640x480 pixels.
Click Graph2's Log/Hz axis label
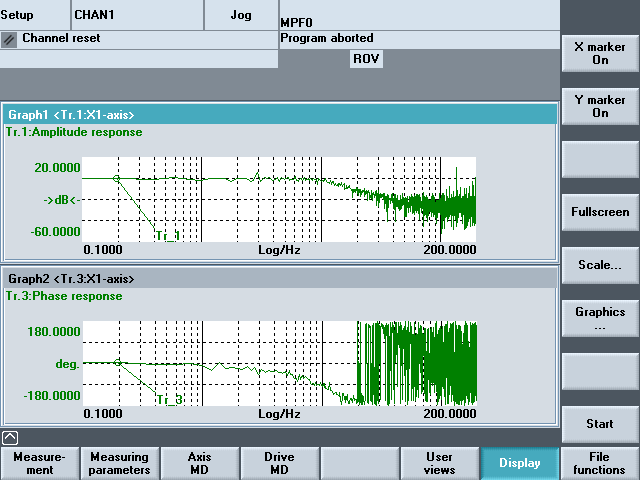[279, 414]
